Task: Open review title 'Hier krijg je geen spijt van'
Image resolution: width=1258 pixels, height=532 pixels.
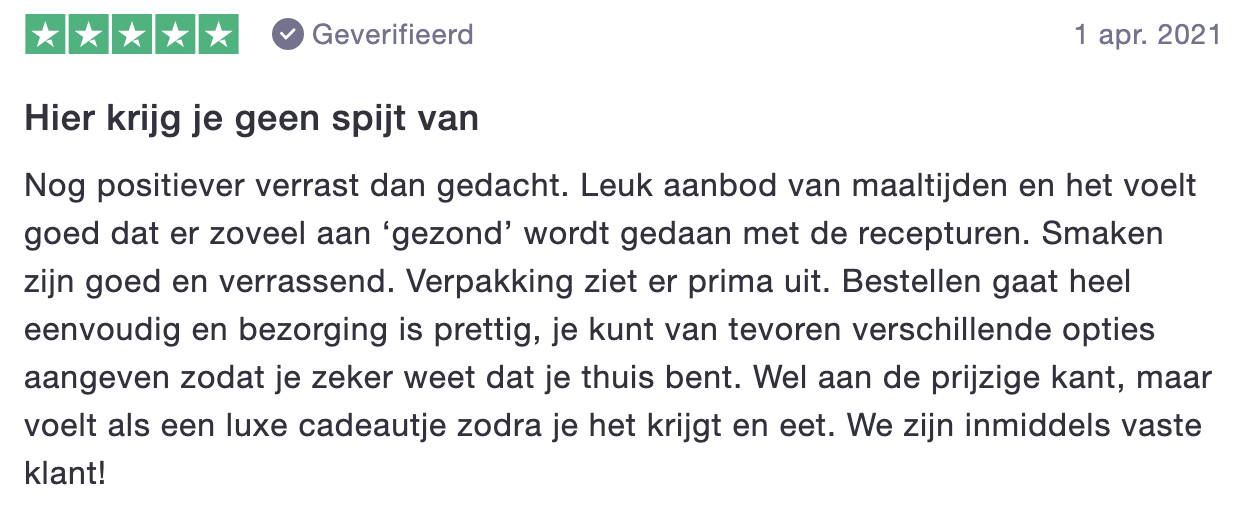Action: point(252,120)
